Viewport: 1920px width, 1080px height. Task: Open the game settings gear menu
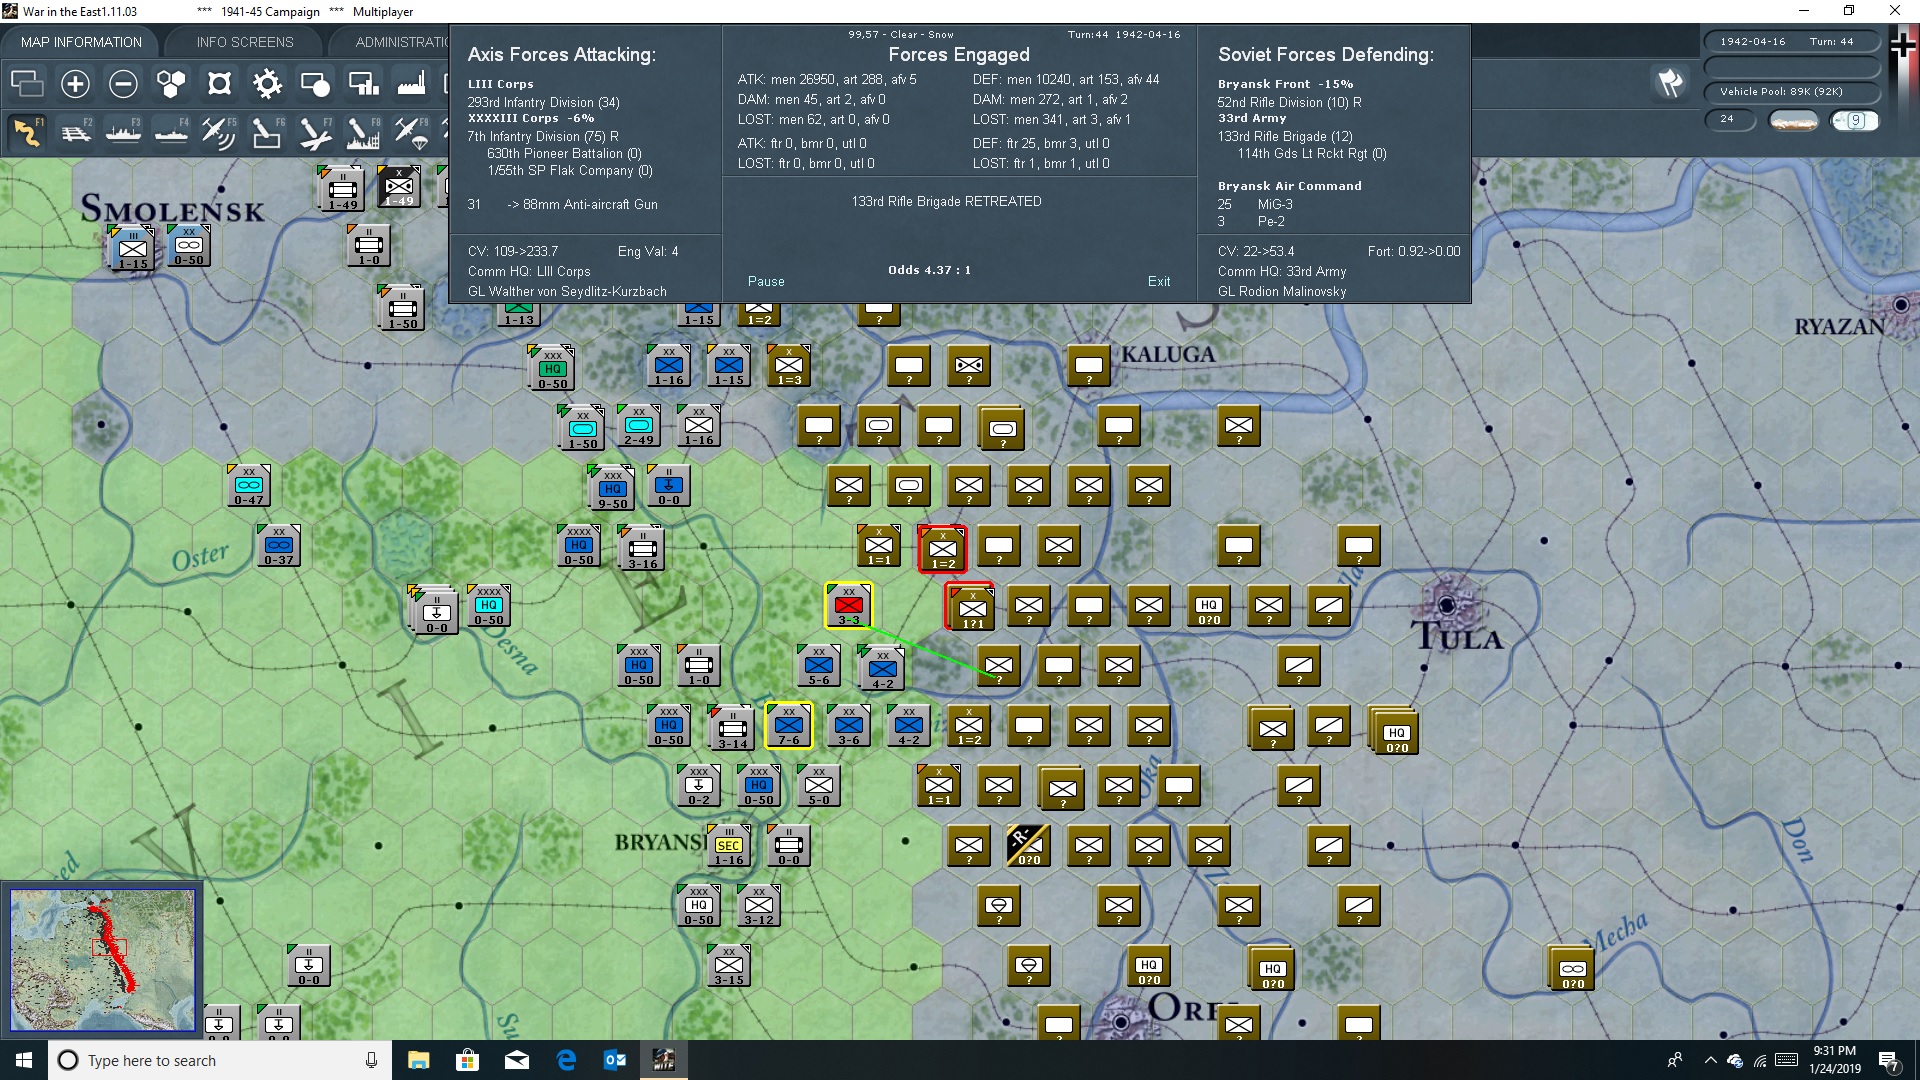267,84
